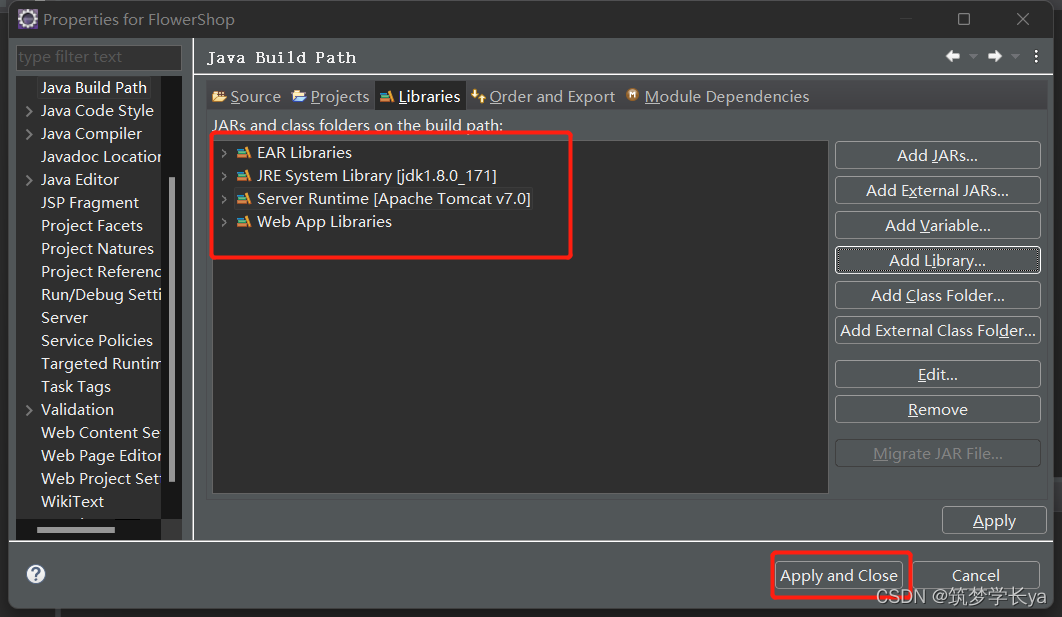Screen dimensions: 1062x617
Task: Select Project References in sidebar
Action: coord(100,272)
